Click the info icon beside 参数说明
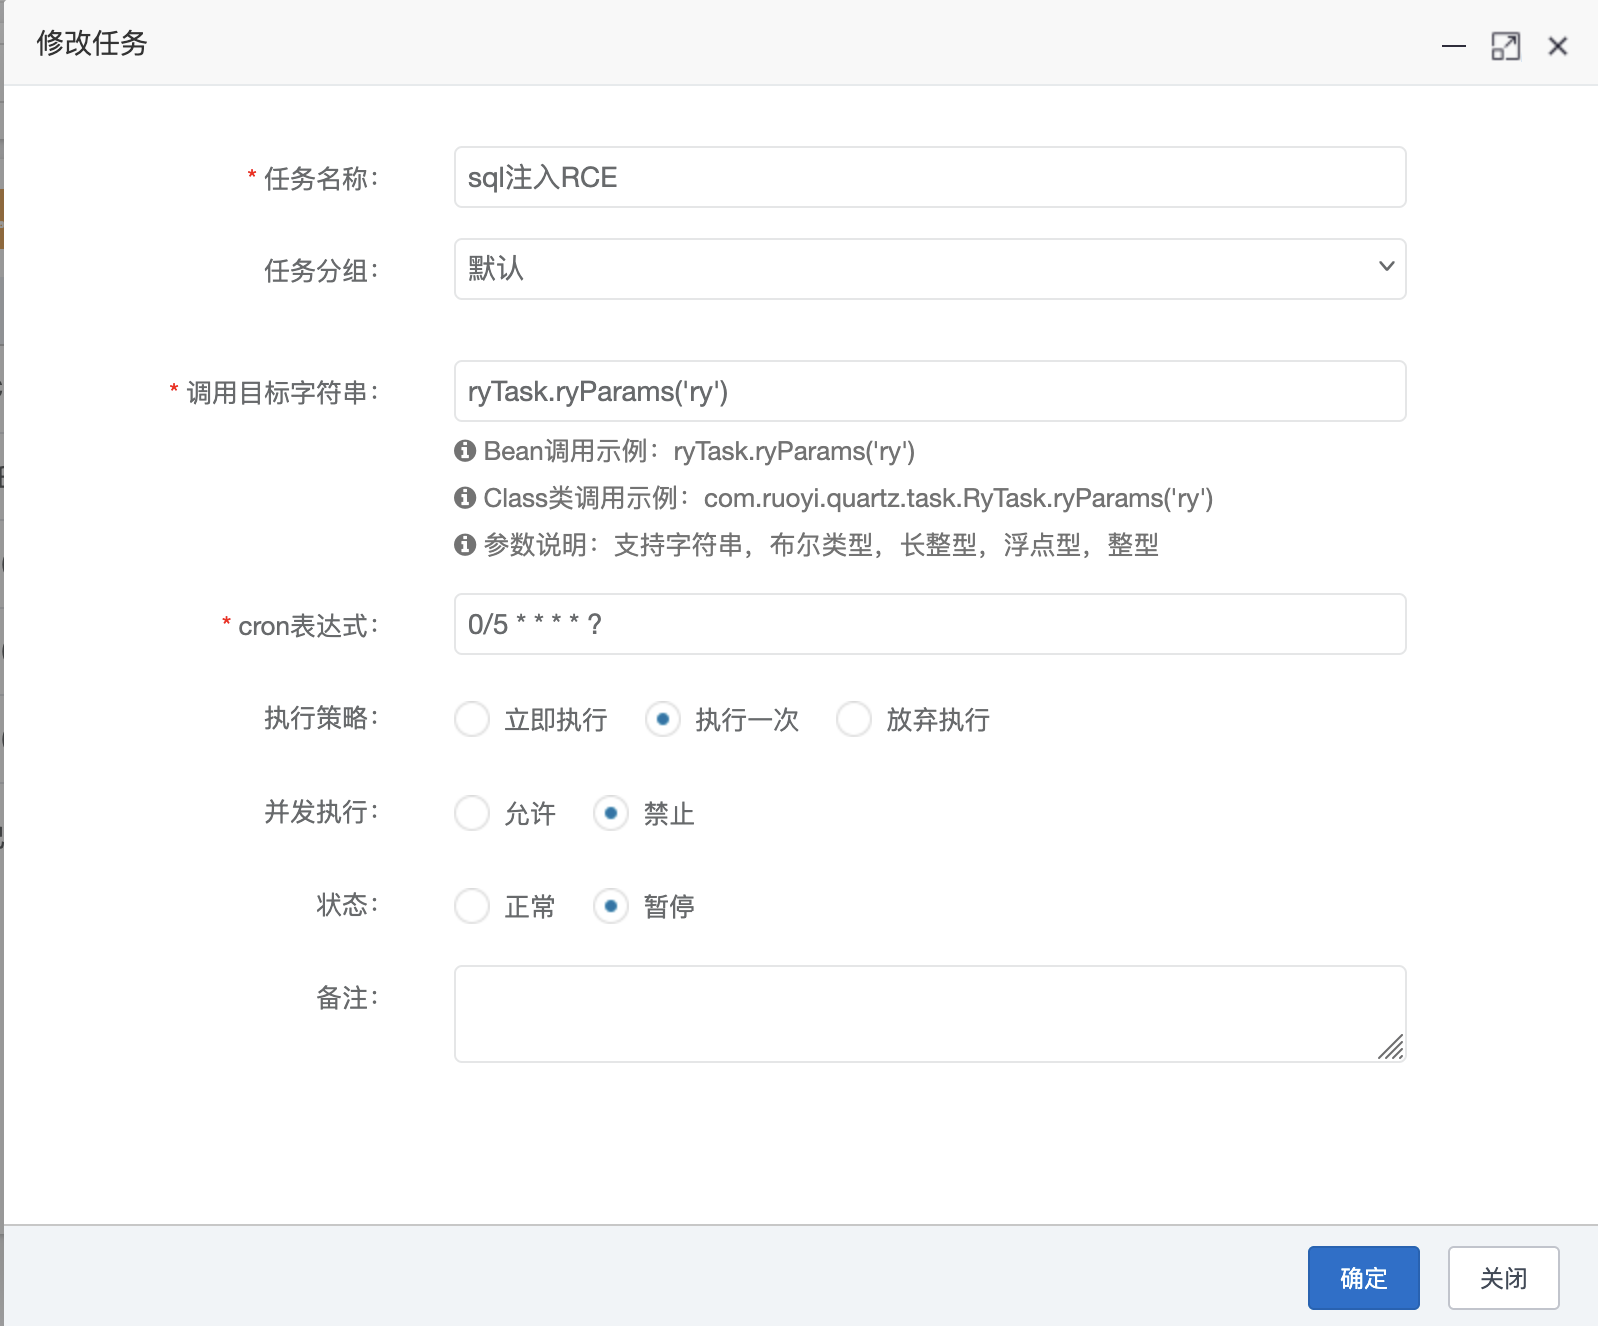Viewport: 1598px width, 1326px height. point(465,545)
